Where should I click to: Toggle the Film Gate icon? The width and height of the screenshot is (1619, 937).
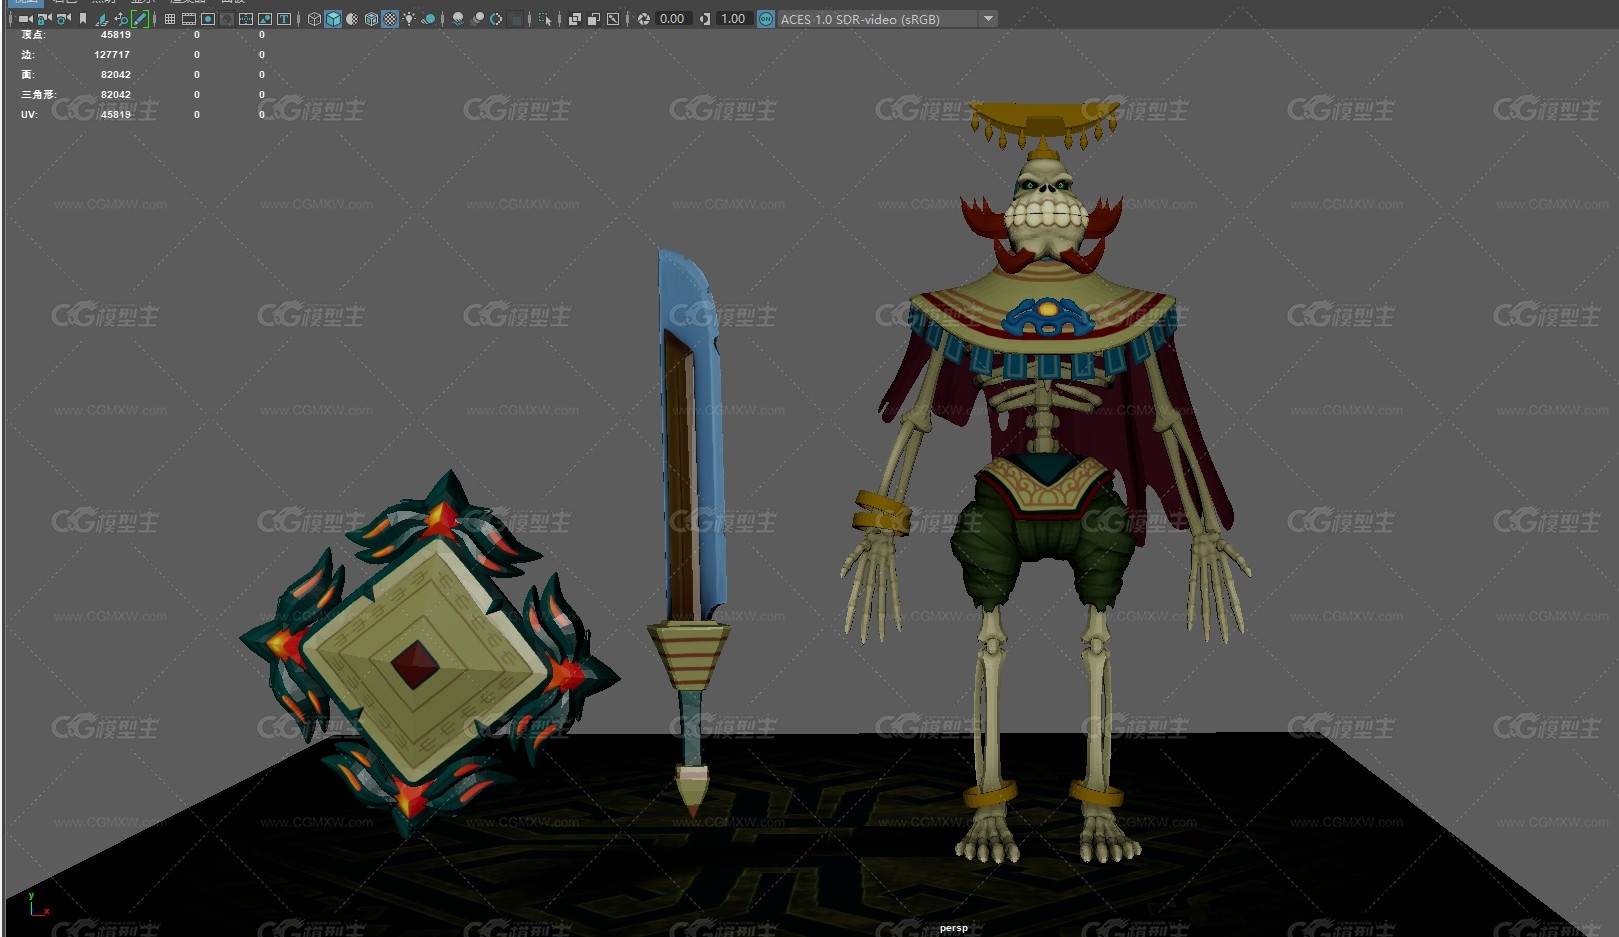[189, 19]
